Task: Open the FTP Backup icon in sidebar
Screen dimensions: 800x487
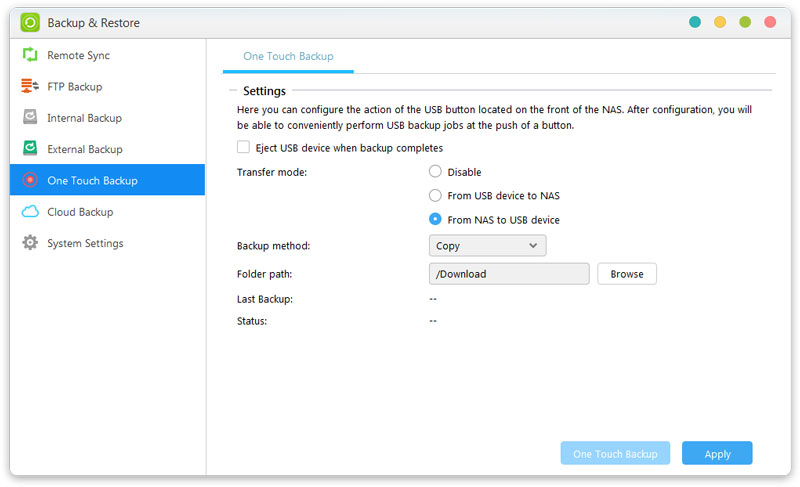Action: tap(30, 87)
